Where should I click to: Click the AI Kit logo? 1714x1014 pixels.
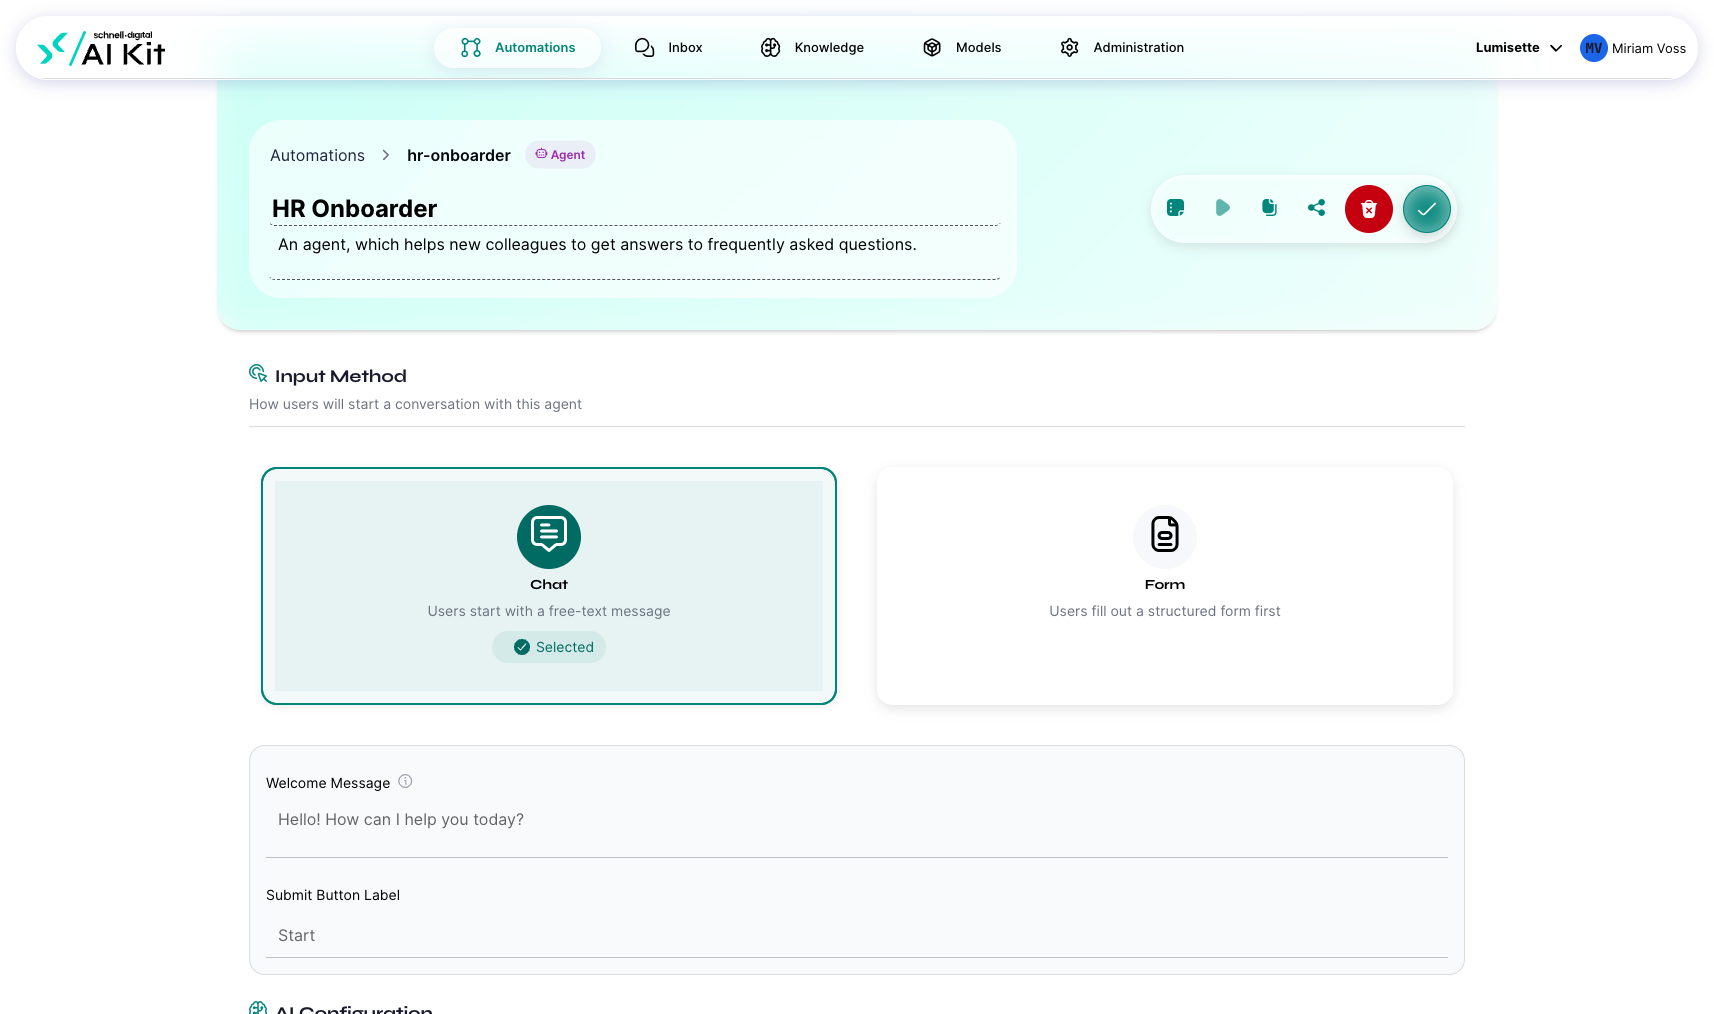tap(101, 48)
